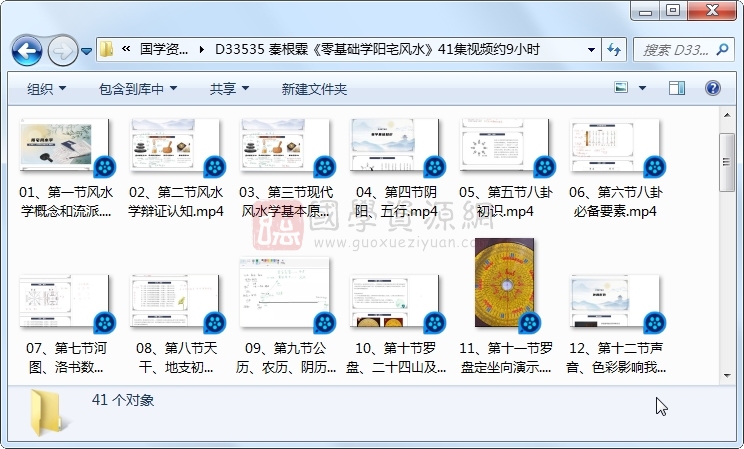Click the Forward navigation arrow
Screen dimensions: 744x449
click(62, 50)
